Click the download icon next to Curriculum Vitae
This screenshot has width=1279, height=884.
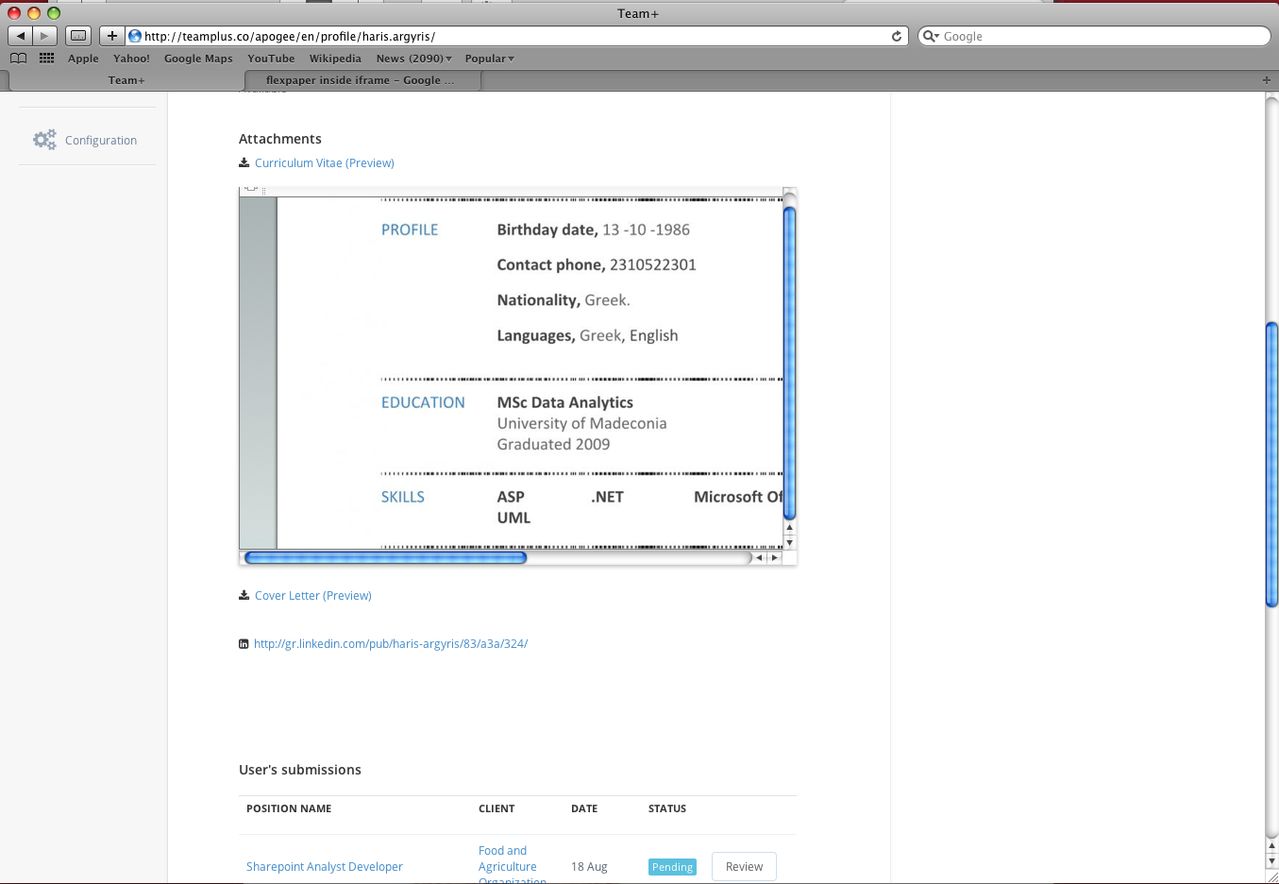point(243,162)
